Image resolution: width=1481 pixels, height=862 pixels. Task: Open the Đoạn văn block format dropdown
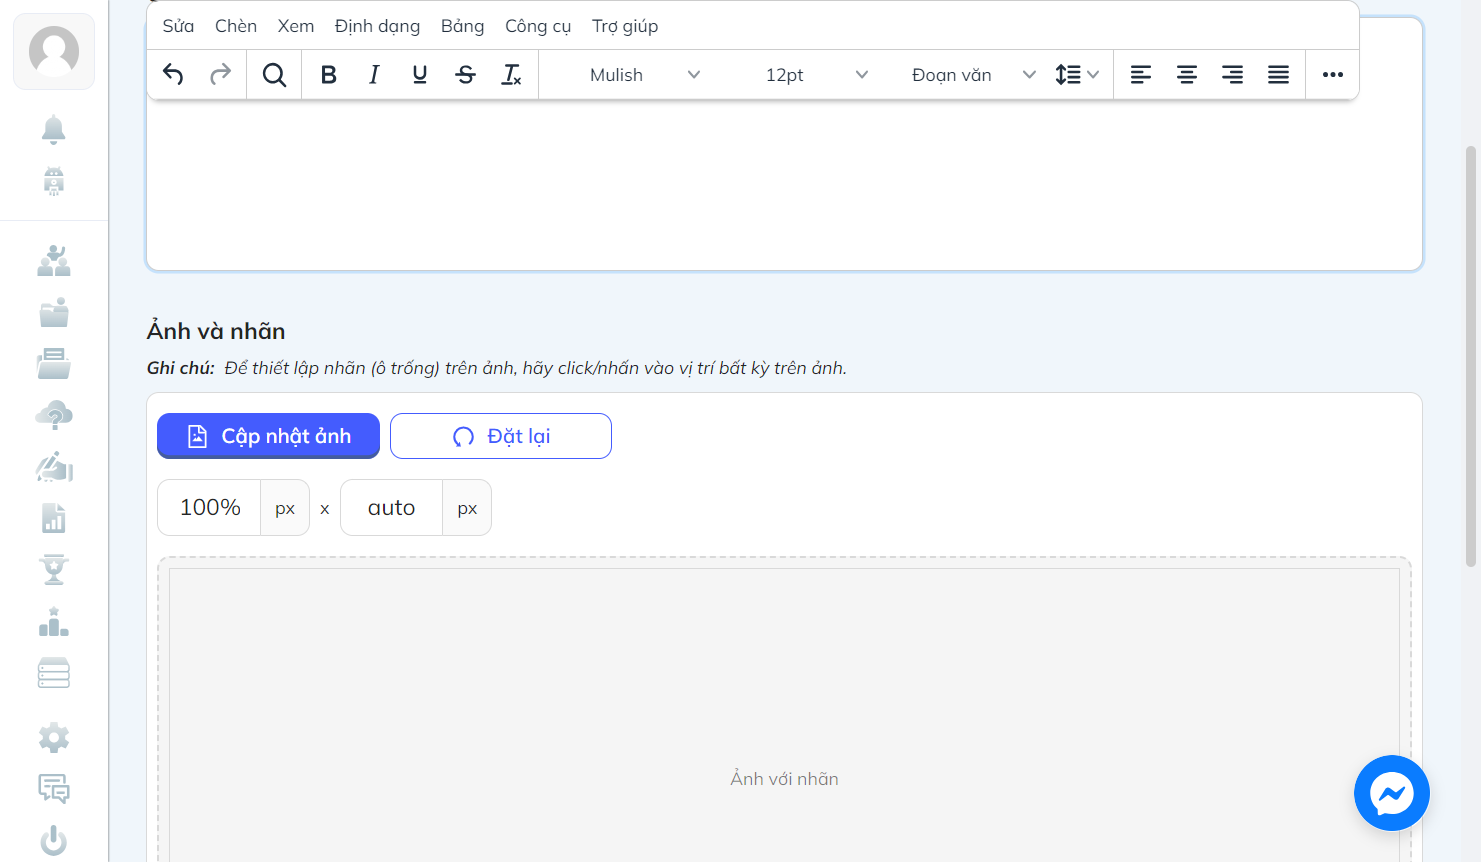point(973,75)
